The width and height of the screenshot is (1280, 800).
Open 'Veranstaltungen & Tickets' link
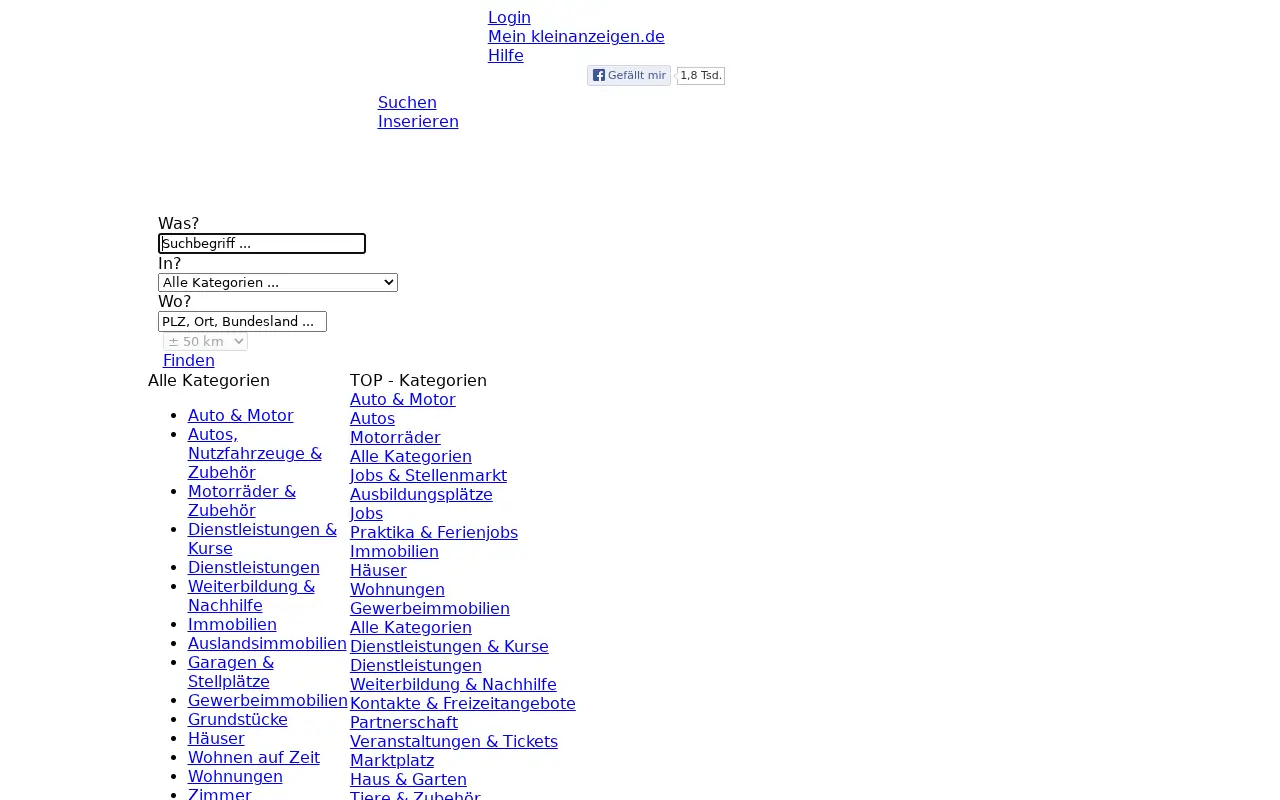click(454, 741)
